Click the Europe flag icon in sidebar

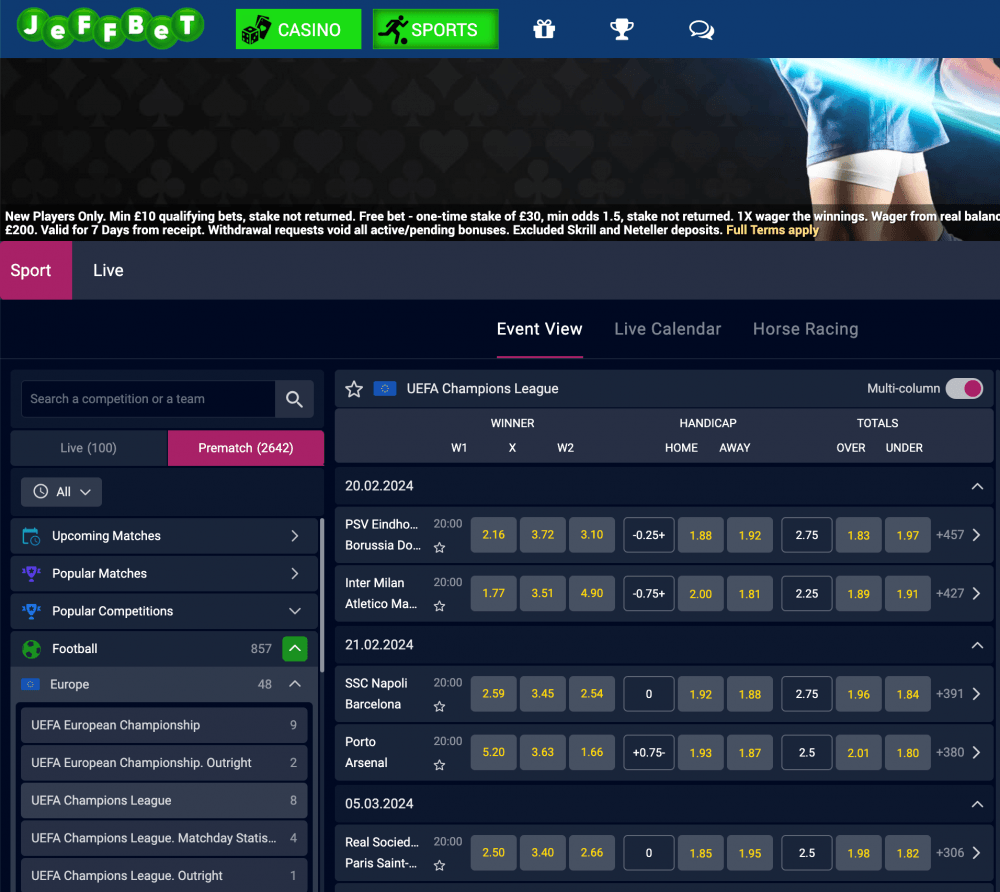pos(31,684)
